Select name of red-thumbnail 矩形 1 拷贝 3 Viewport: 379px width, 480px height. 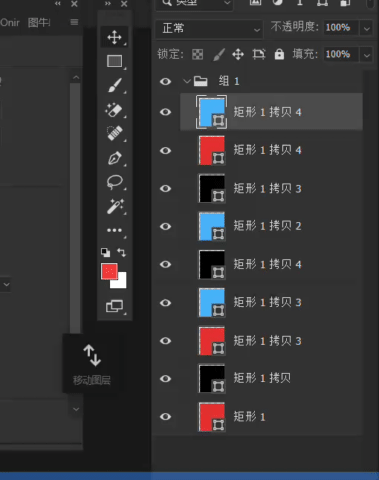pos(267,341)
